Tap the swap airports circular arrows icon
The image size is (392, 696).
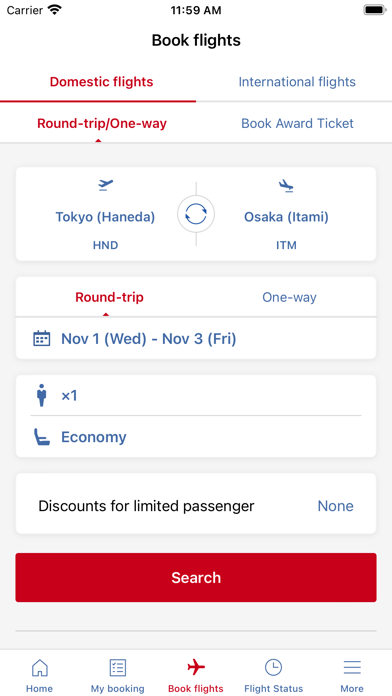coord(196,214)
